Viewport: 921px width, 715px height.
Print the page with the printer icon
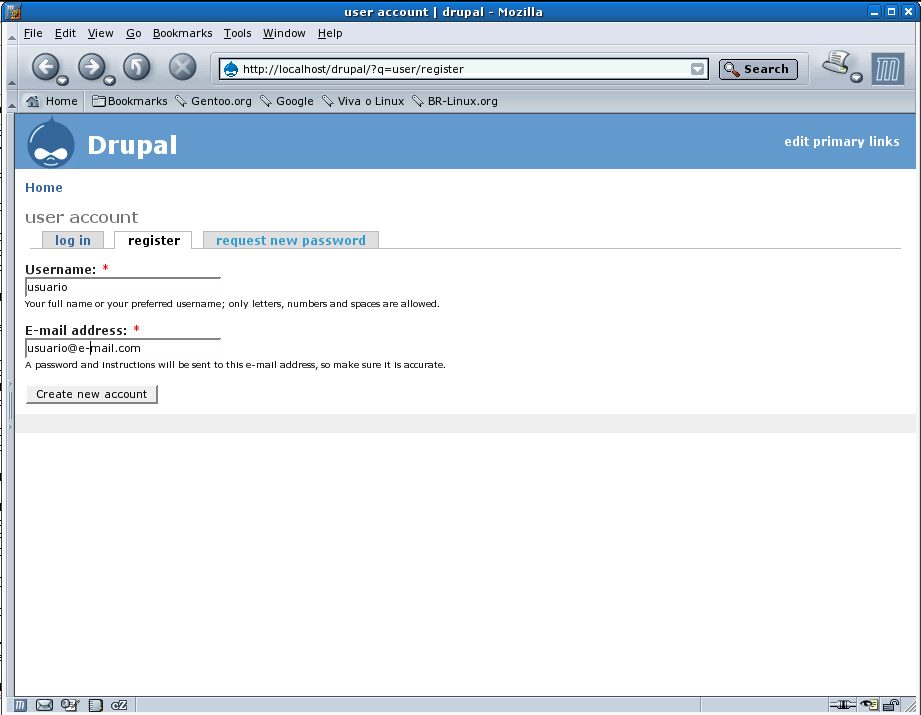click(x=836, y=63)
